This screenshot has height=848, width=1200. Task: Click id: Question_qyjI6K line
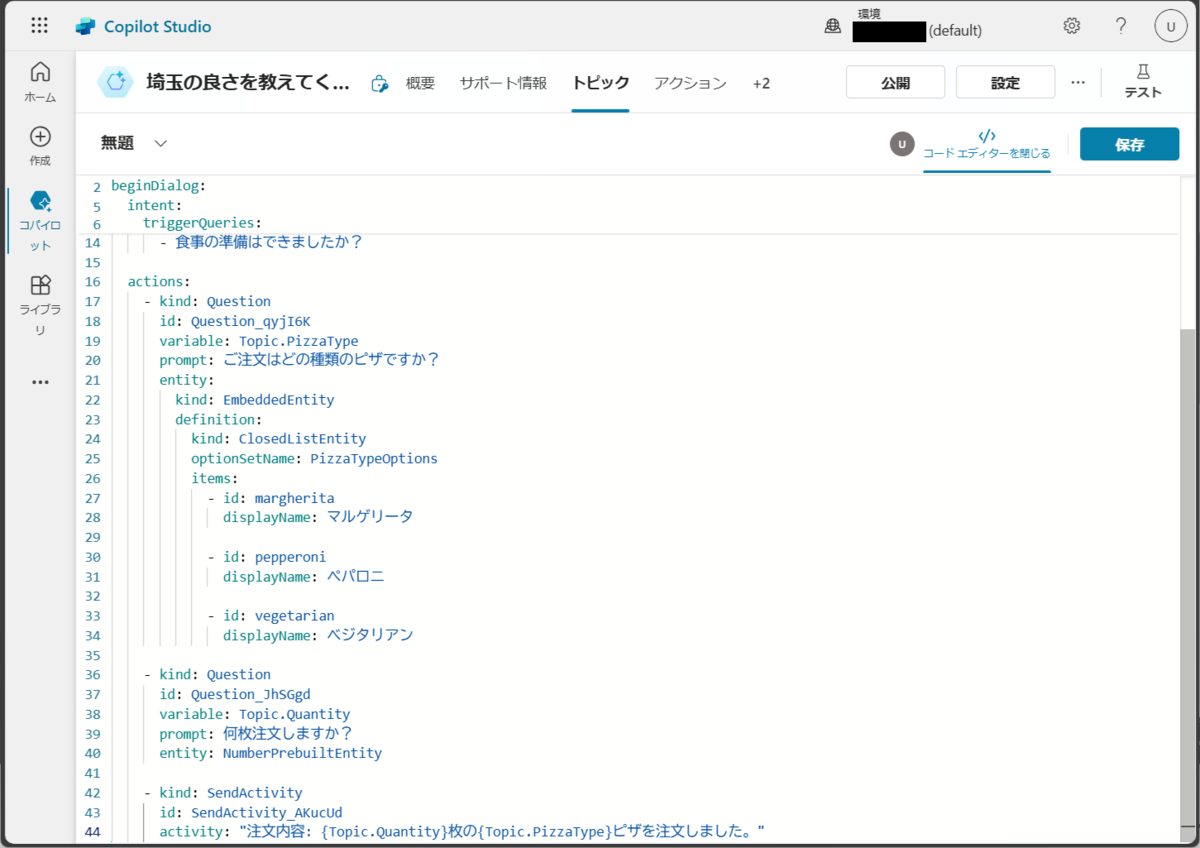tap(235, 321)
